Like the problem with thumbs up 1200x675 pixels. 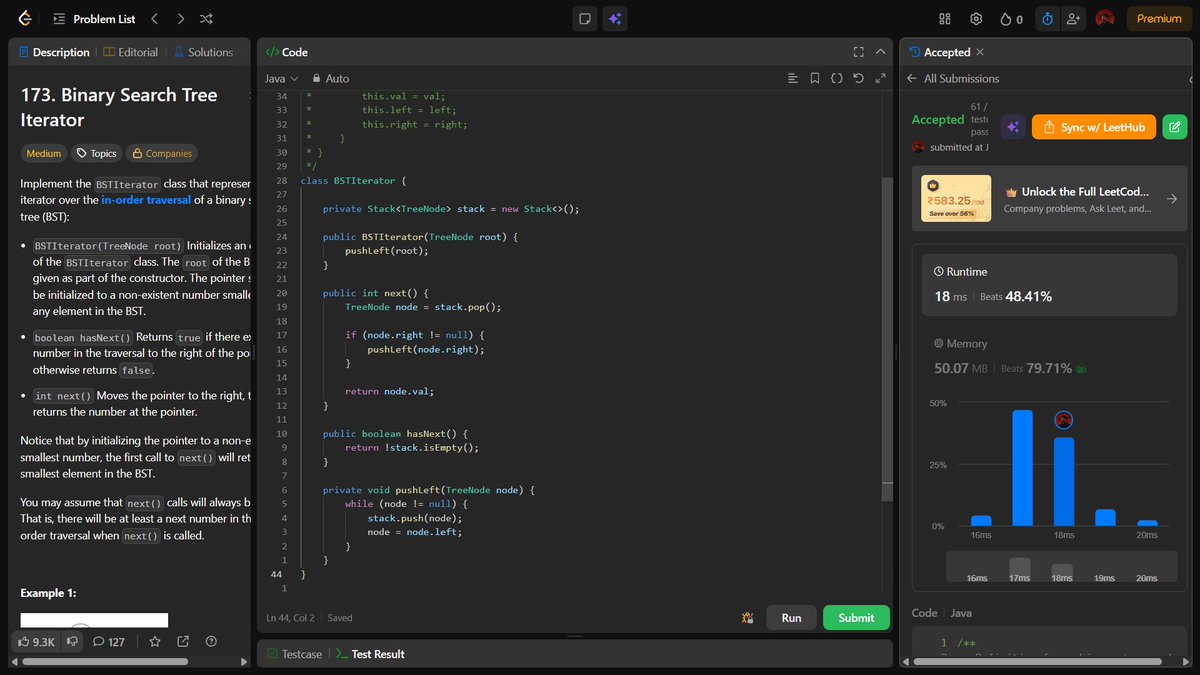point(37,641)
